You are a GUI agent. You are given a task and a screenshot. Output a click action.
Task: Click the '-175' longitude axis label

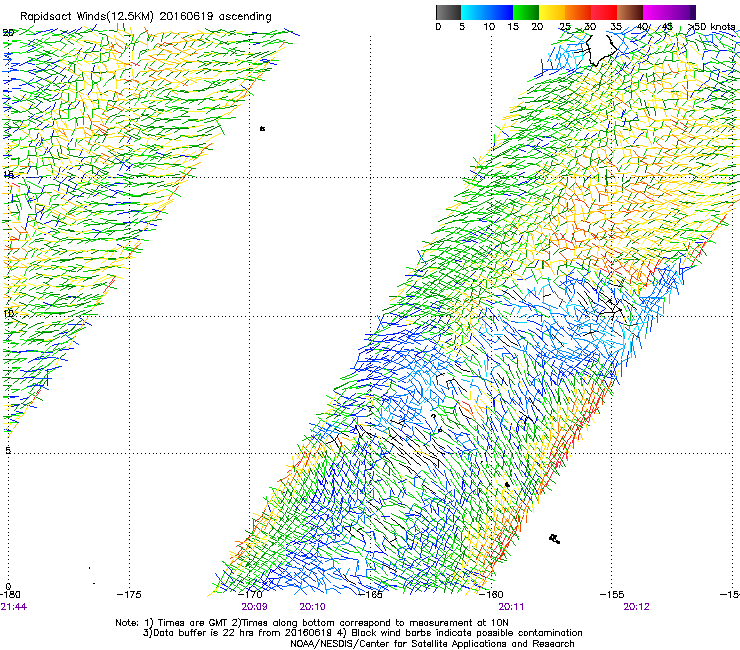pyautogui.click(x=129, y=594)
